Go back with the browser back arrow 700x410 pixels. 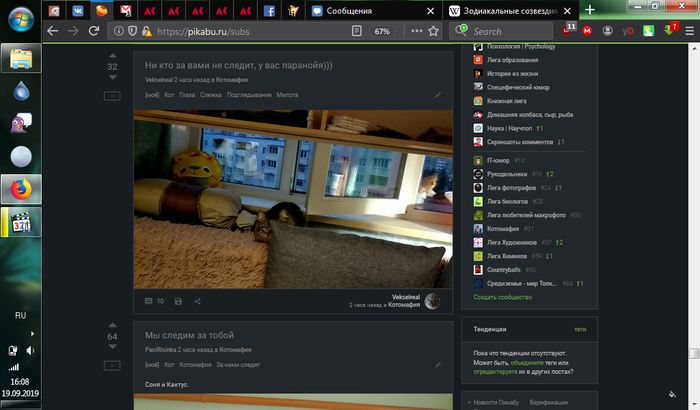(x=53, y=31)
